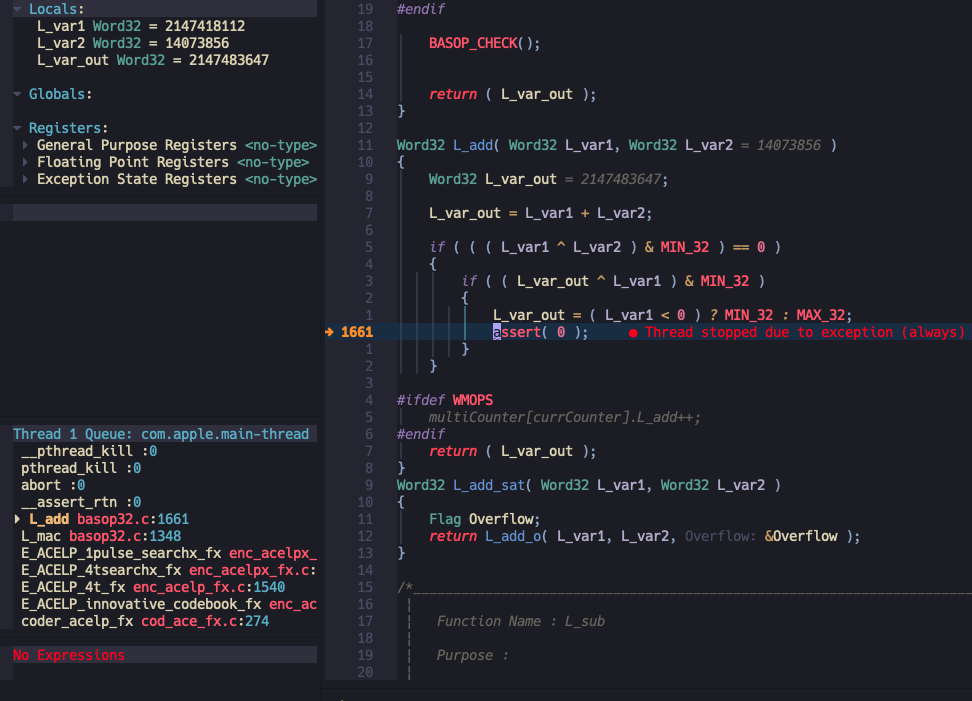Click the red exception dot beside assert
The image size is (972, 701).
click(x=633, y=333)
